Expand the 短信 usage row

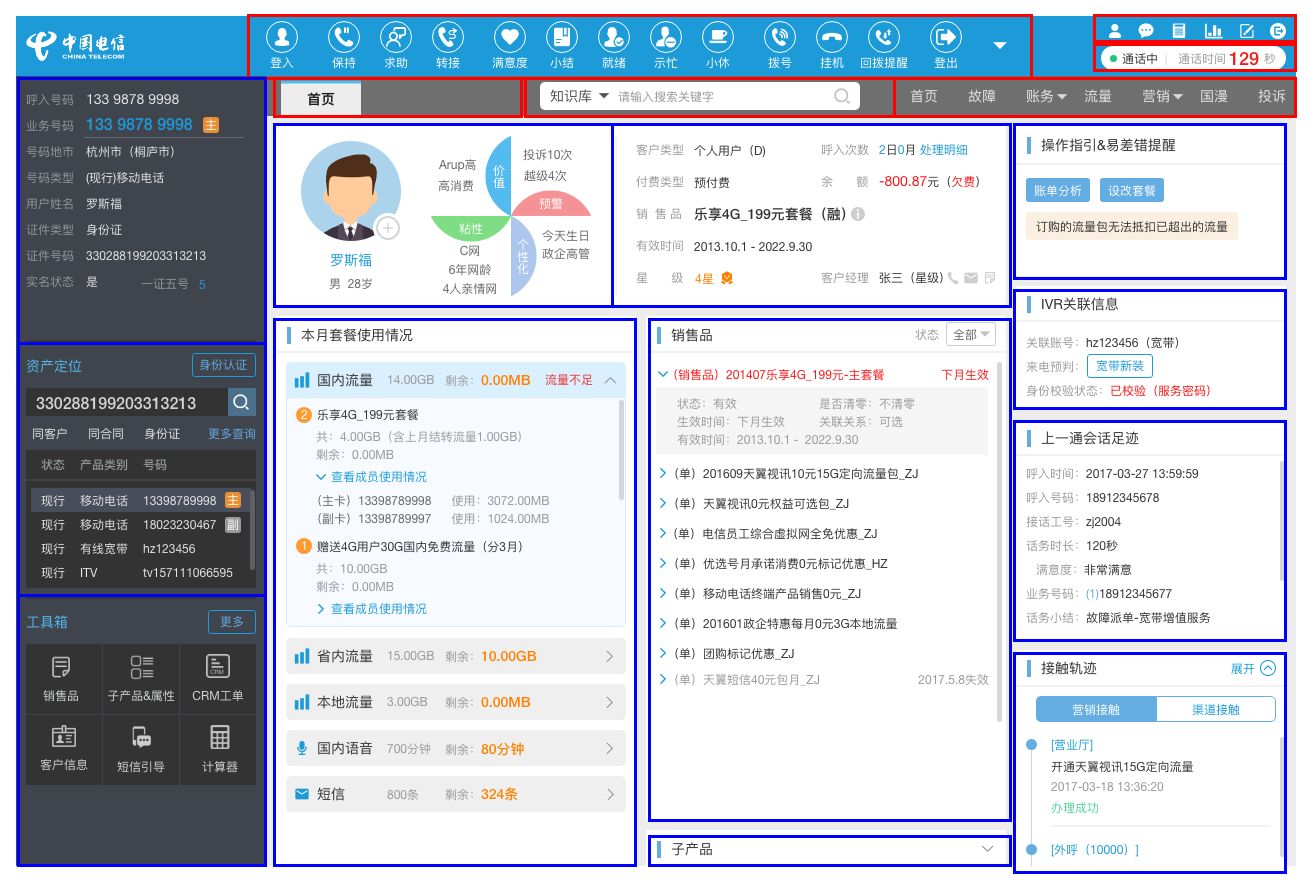tap(610, 794)
